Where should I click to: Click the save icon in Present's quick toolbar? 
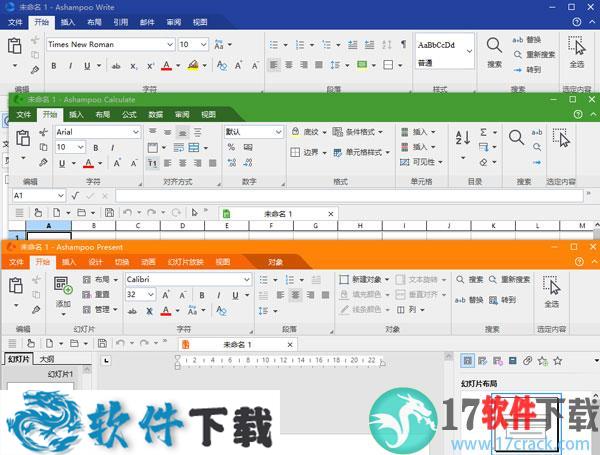click(102, 343)
